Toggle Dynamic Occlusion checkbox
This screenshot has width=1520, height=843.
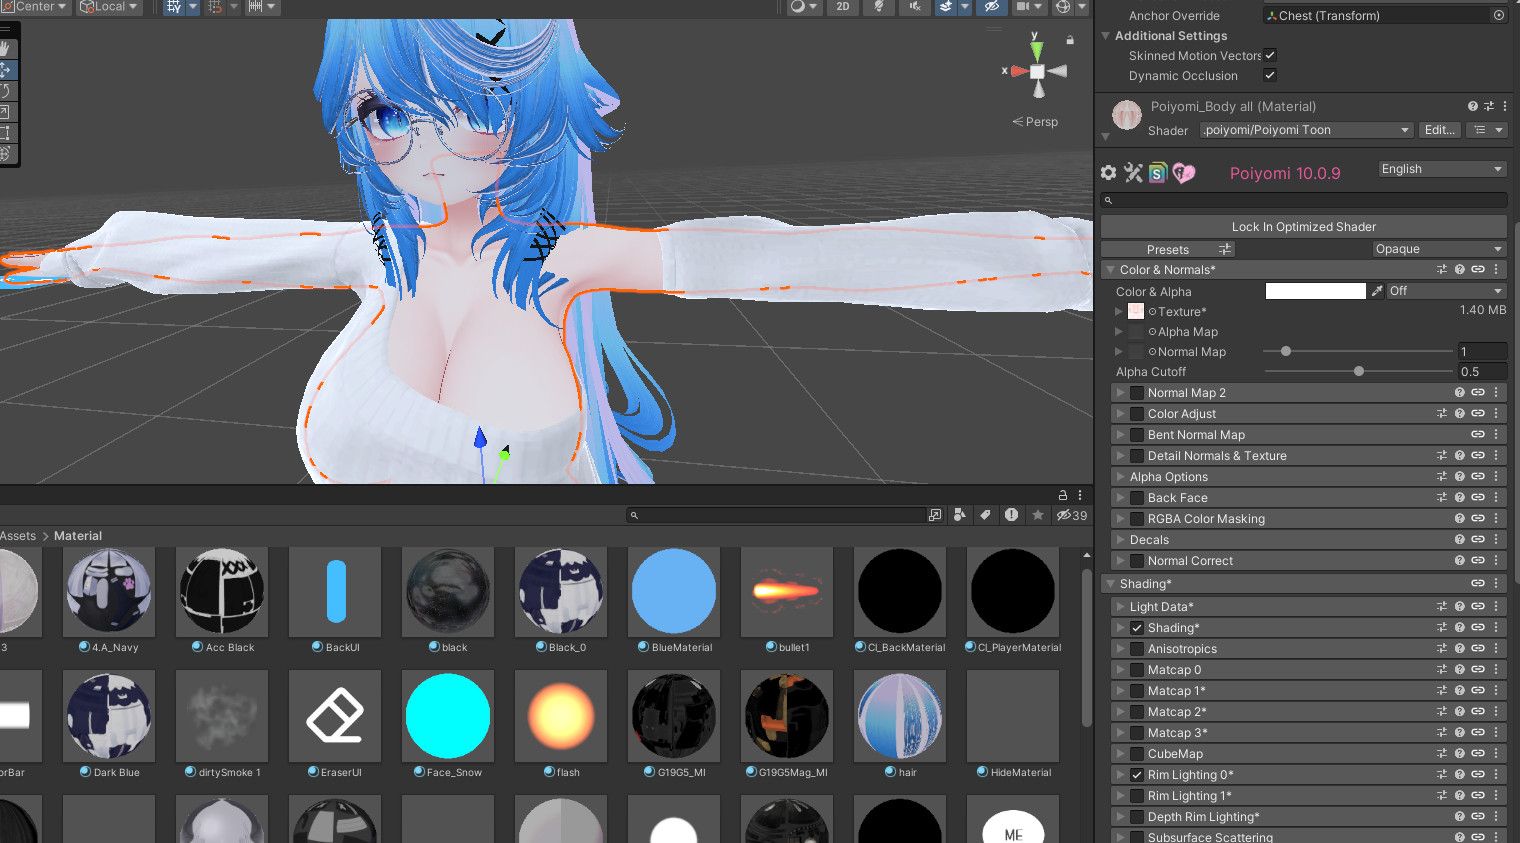point(1270,76)
